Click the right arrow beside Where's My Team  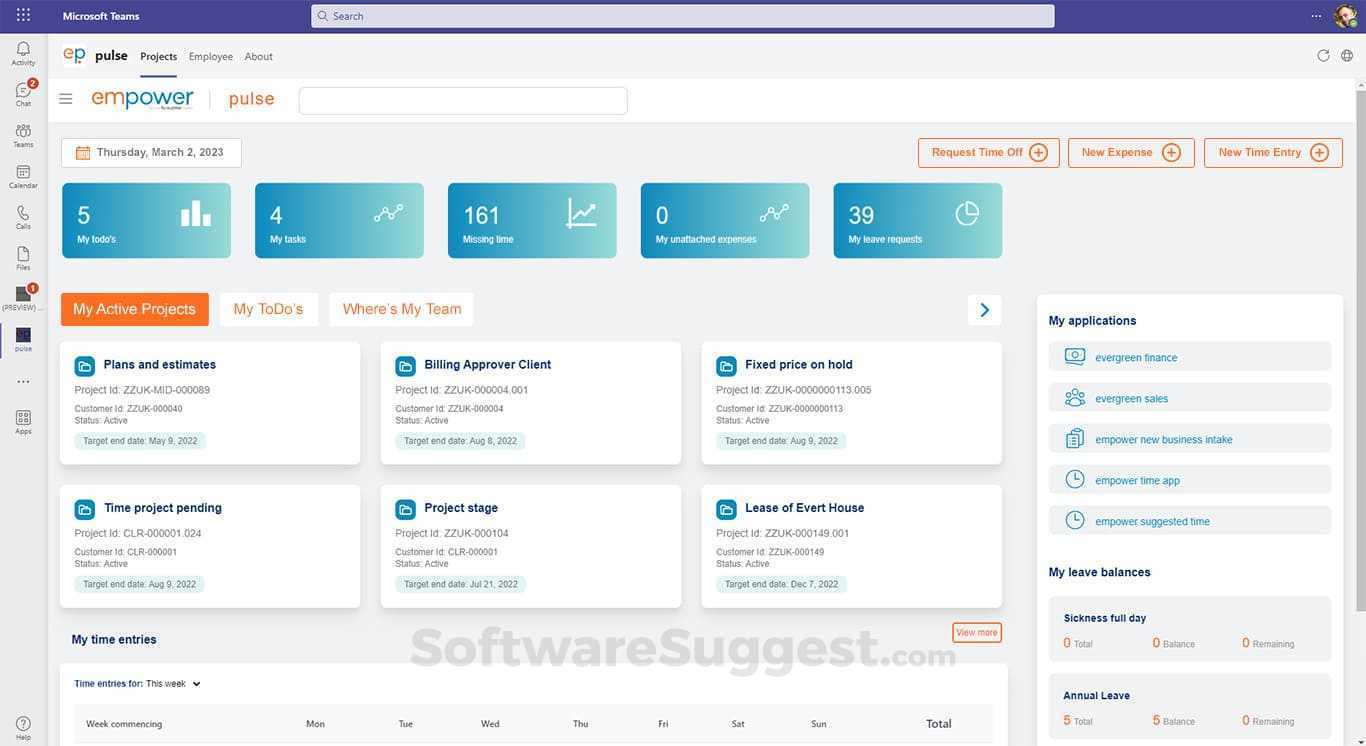(984, 309)
